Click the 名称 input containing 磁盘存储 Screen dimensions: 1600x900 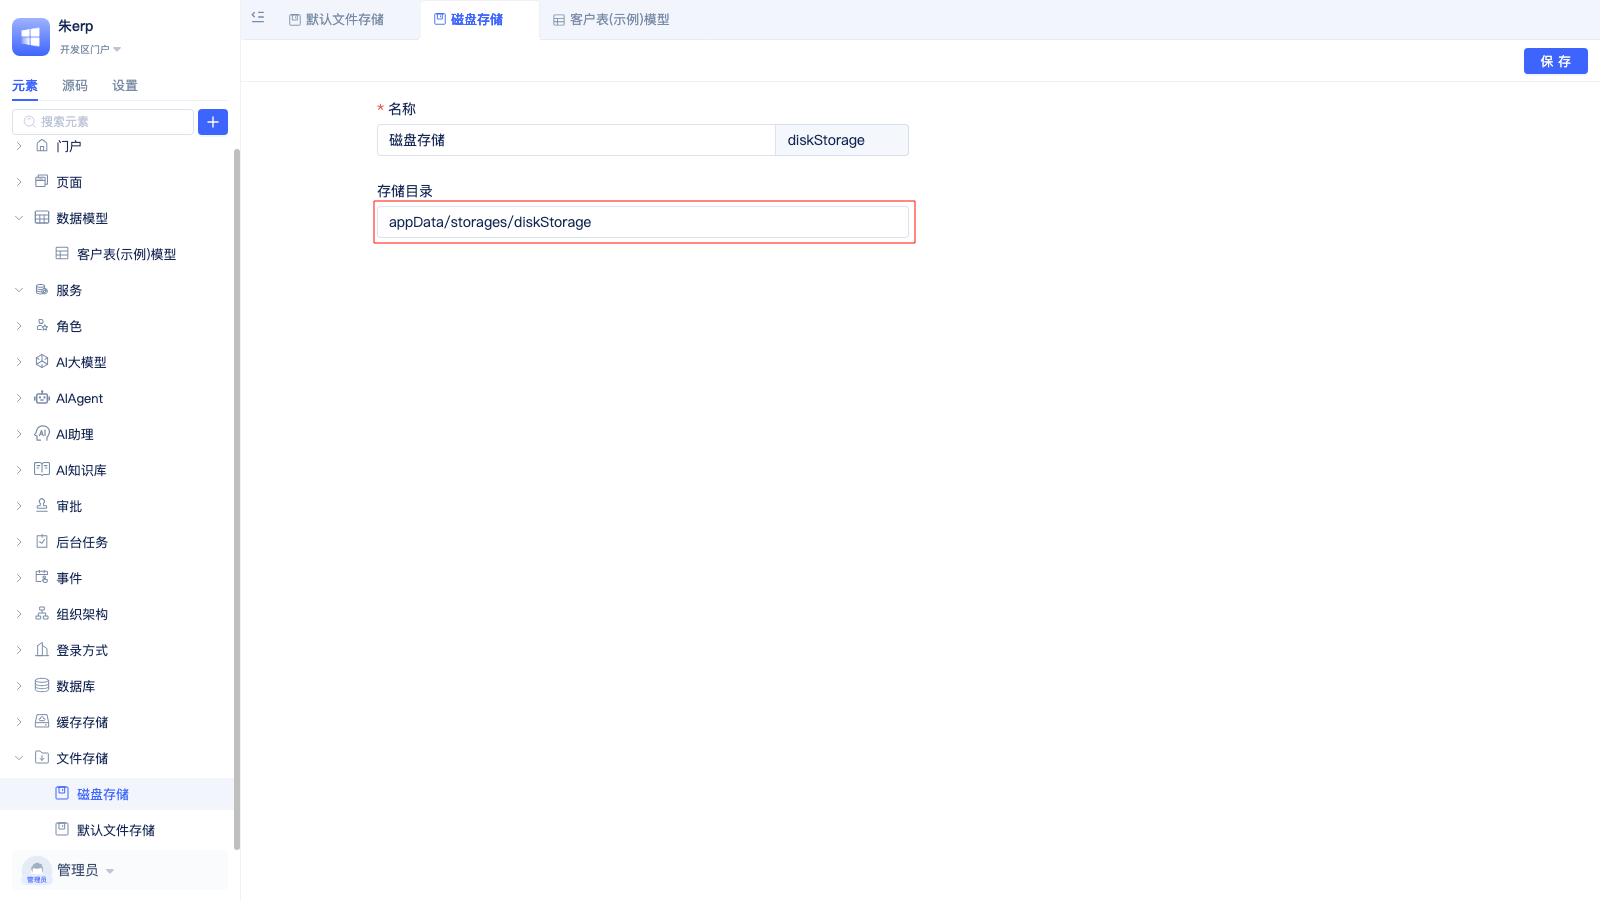[576, 140]
